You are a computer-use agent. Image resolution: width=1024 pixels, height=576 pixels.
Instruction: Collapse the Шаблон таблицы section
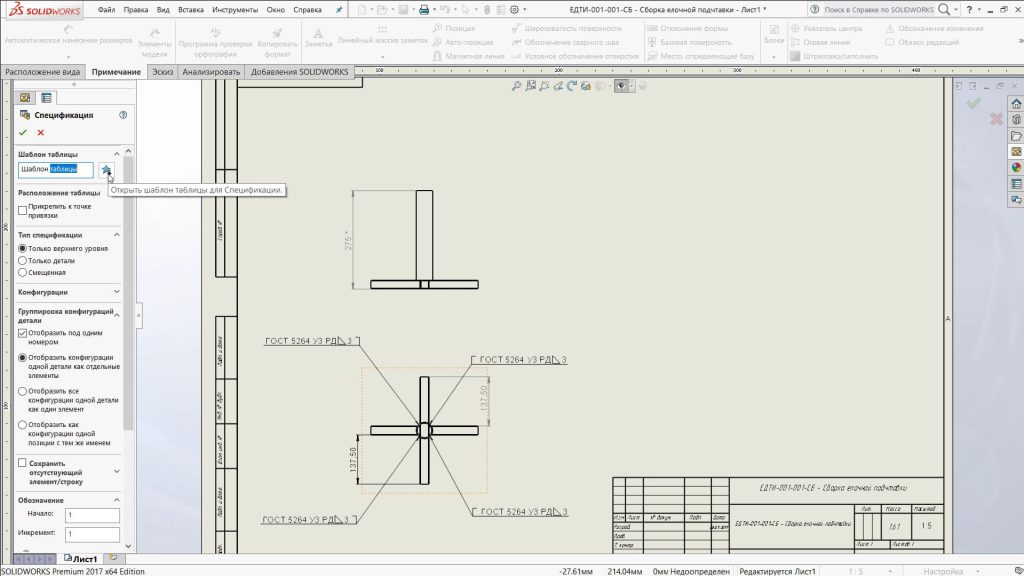coord(117,154)
